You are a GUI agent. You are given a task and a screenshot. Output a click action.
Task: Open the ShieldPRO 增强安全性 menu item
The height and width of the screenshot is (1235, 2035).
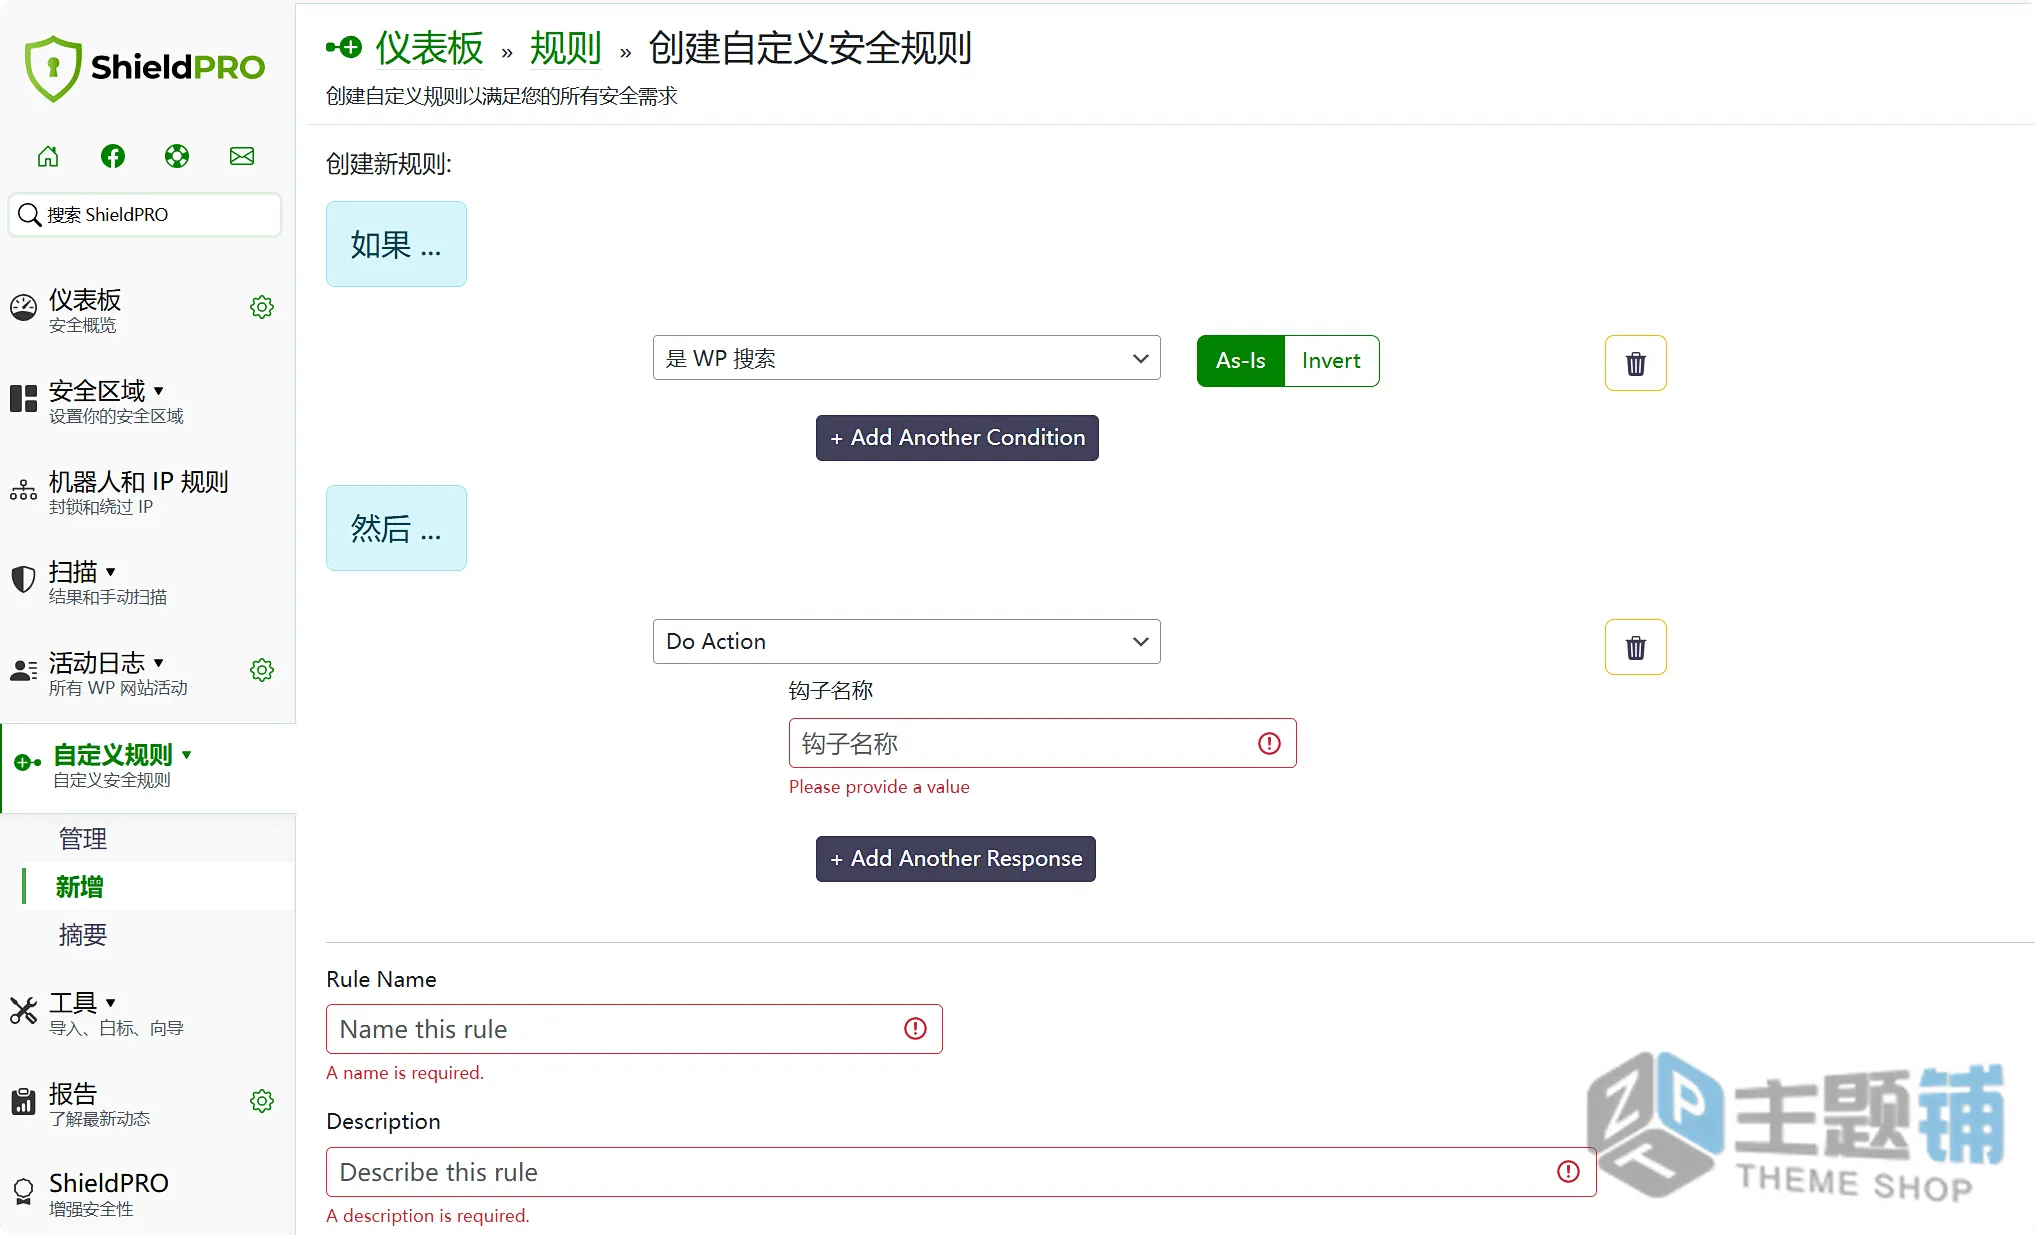point(108,1194)
